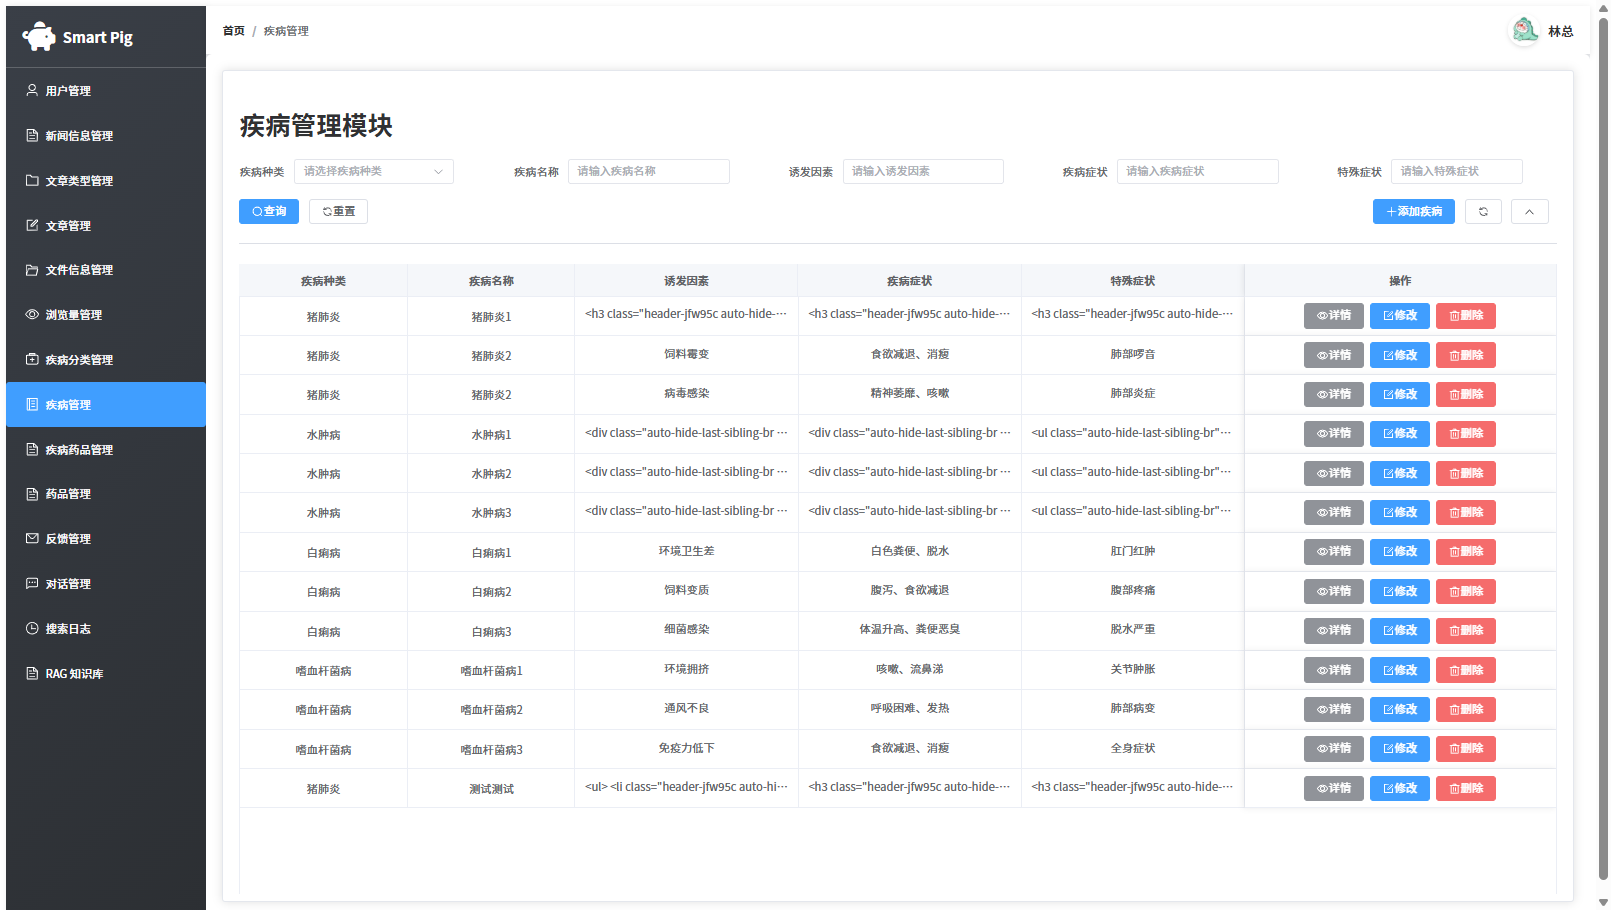The height and width of the screenshot is (910, 1611).
Task: Select 浏览量管理 in the side menu
Action: click(106, 315)
